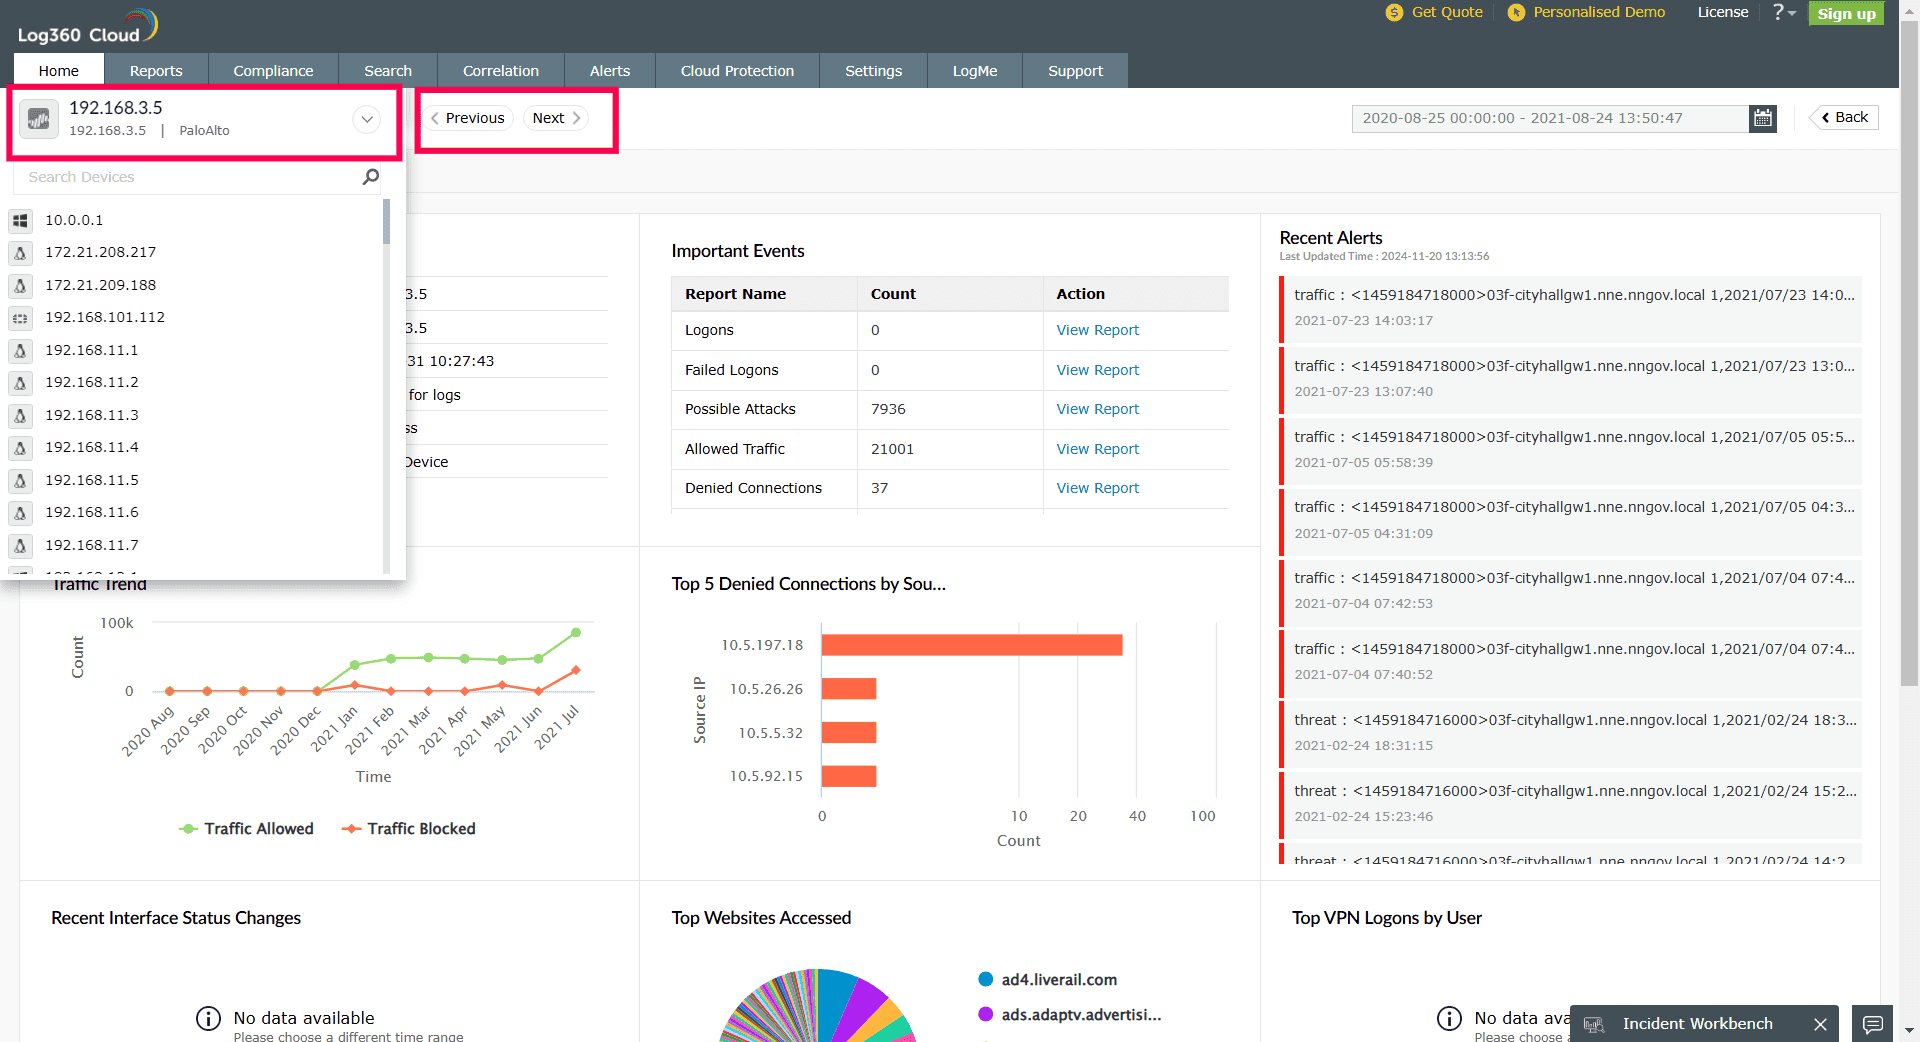Click the Linux icon beside 192.168.11.7
Viewport: 1920px width, 1042px height.
(x=20, y=545)
